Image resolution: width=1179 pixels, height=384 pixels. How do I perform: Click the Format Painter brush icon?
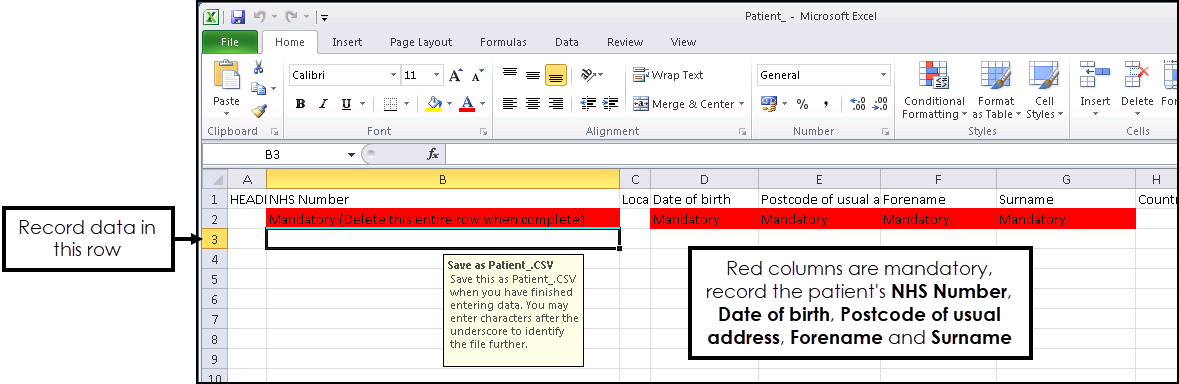259,110
